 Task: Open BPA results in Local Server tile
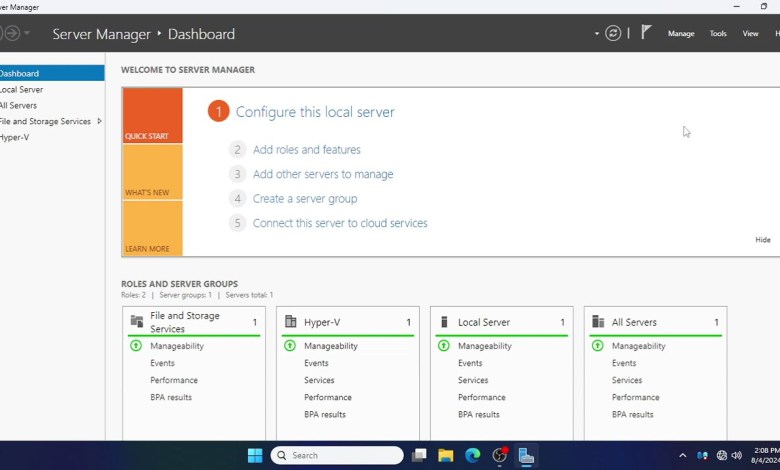click(479, 414)
